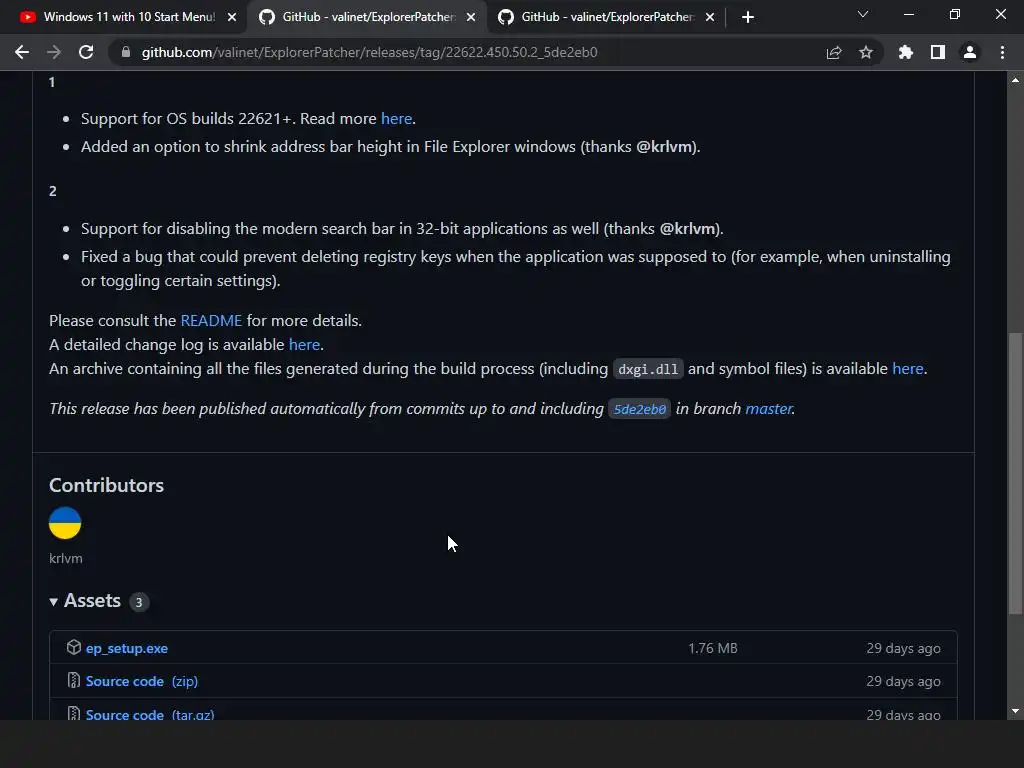This screenshot has width=1024, height=768.
Task: Download Source code (tar.gz)
Action: pyautogui.click(x=150, y=714)
